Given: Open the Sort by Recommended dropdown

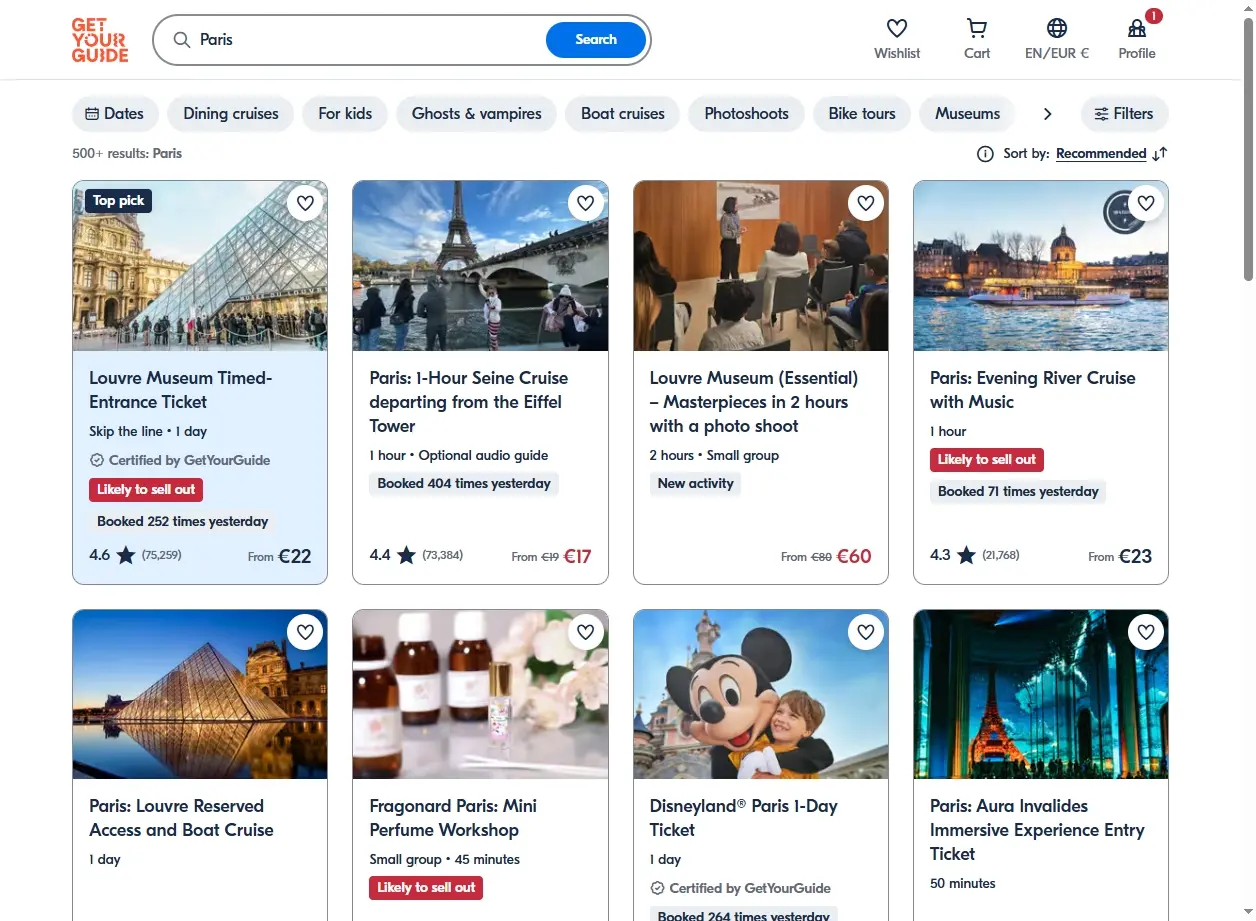Looking at the screenshot, I should point(1101,154).
